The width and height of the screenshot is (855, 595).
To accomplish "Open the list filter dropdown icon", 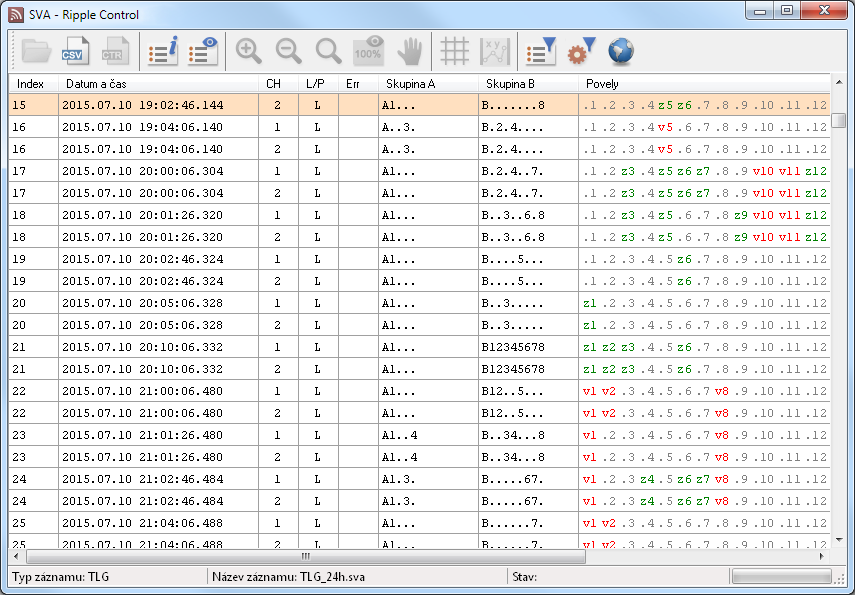I will 541,51.
